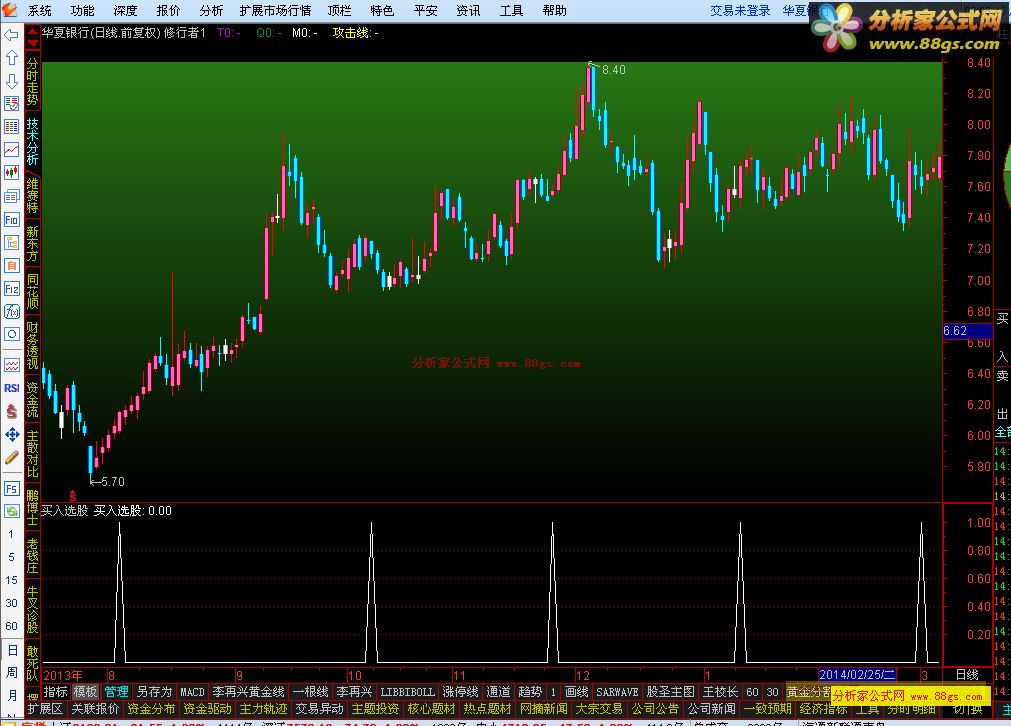Switch to 技术分析 side tab
Viewport: 1011px width, 726px height.
point(32,141)
